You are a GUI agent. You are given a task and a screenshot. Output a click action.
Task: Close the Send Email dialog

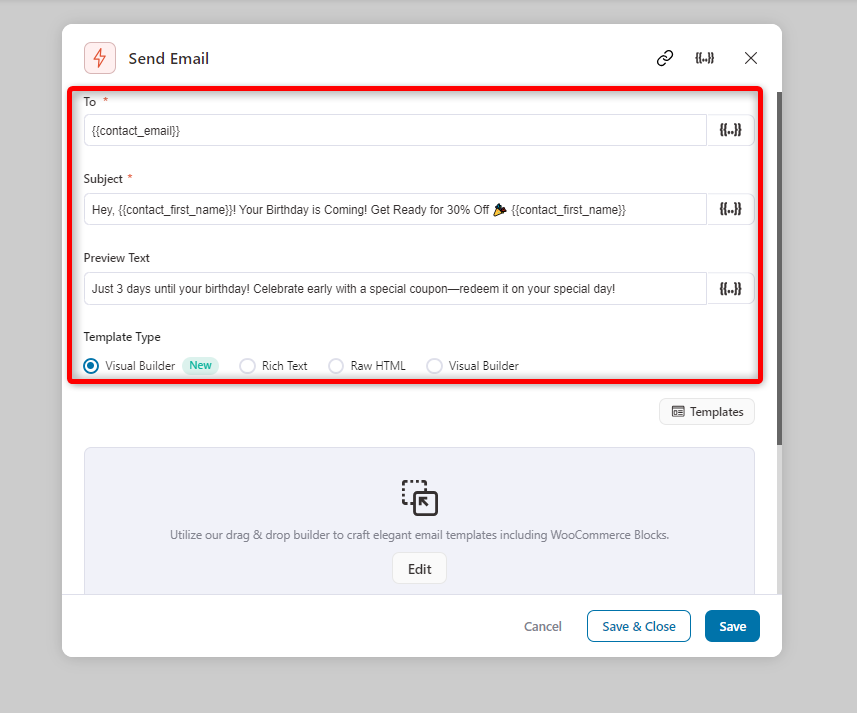click(x=750, y=58)
